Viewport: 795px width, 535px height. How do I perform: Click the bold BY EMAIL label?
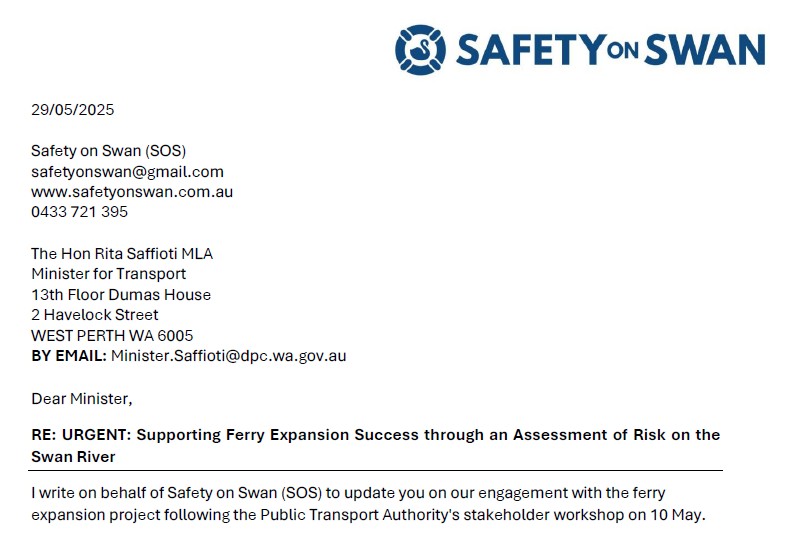tap(68, 356)
